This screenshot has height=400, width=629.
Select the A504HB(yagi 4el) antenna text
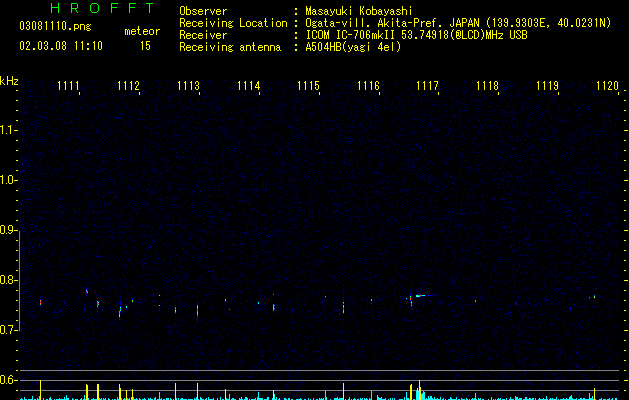tap(353, 47)
